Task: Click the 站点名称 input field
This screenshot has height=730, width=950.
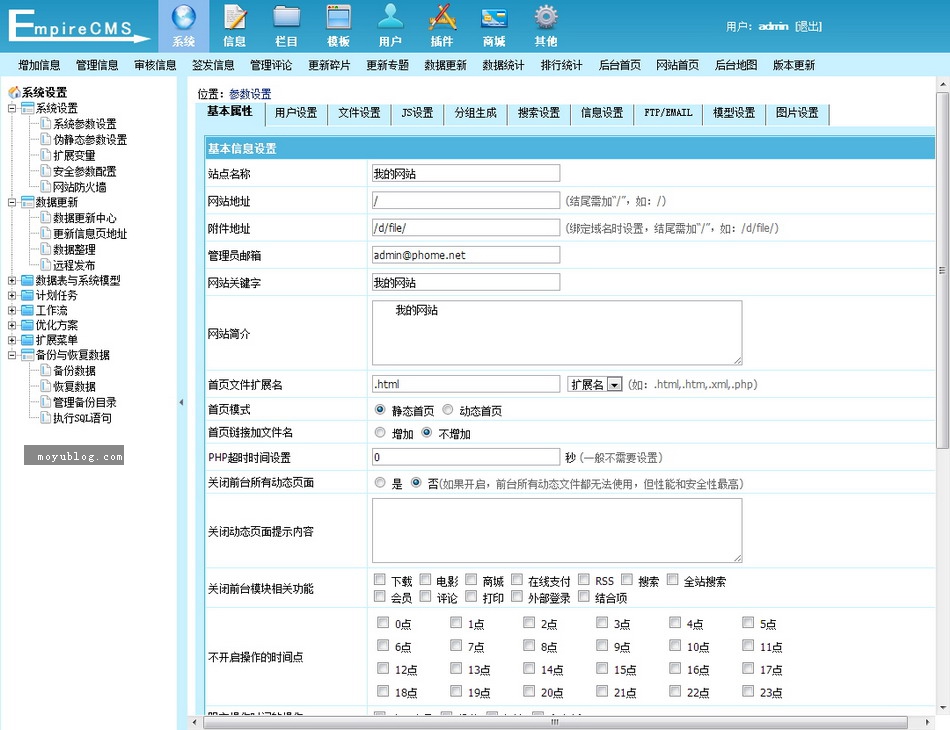Action: coord(466,173)
